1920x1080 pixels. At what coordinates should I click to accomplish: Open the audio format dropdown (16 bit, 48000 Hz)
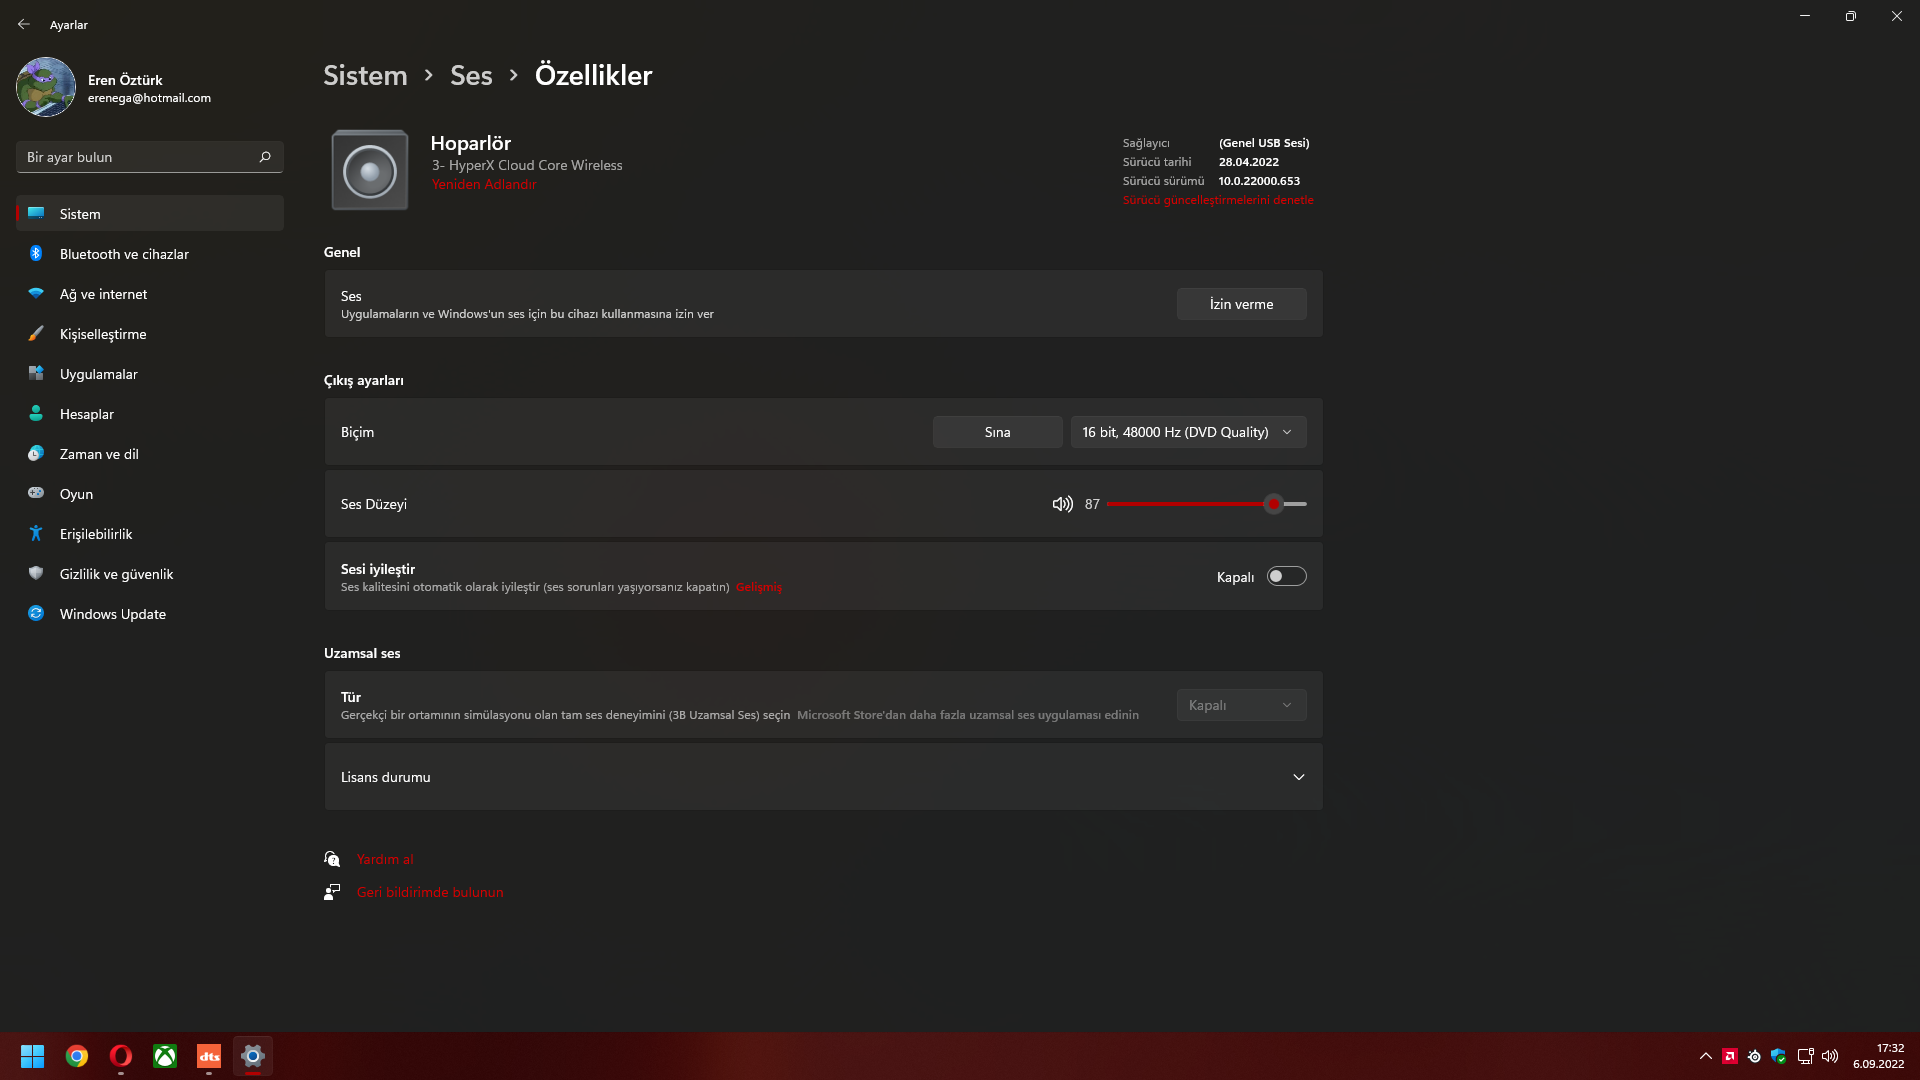tap(1188, 432)
